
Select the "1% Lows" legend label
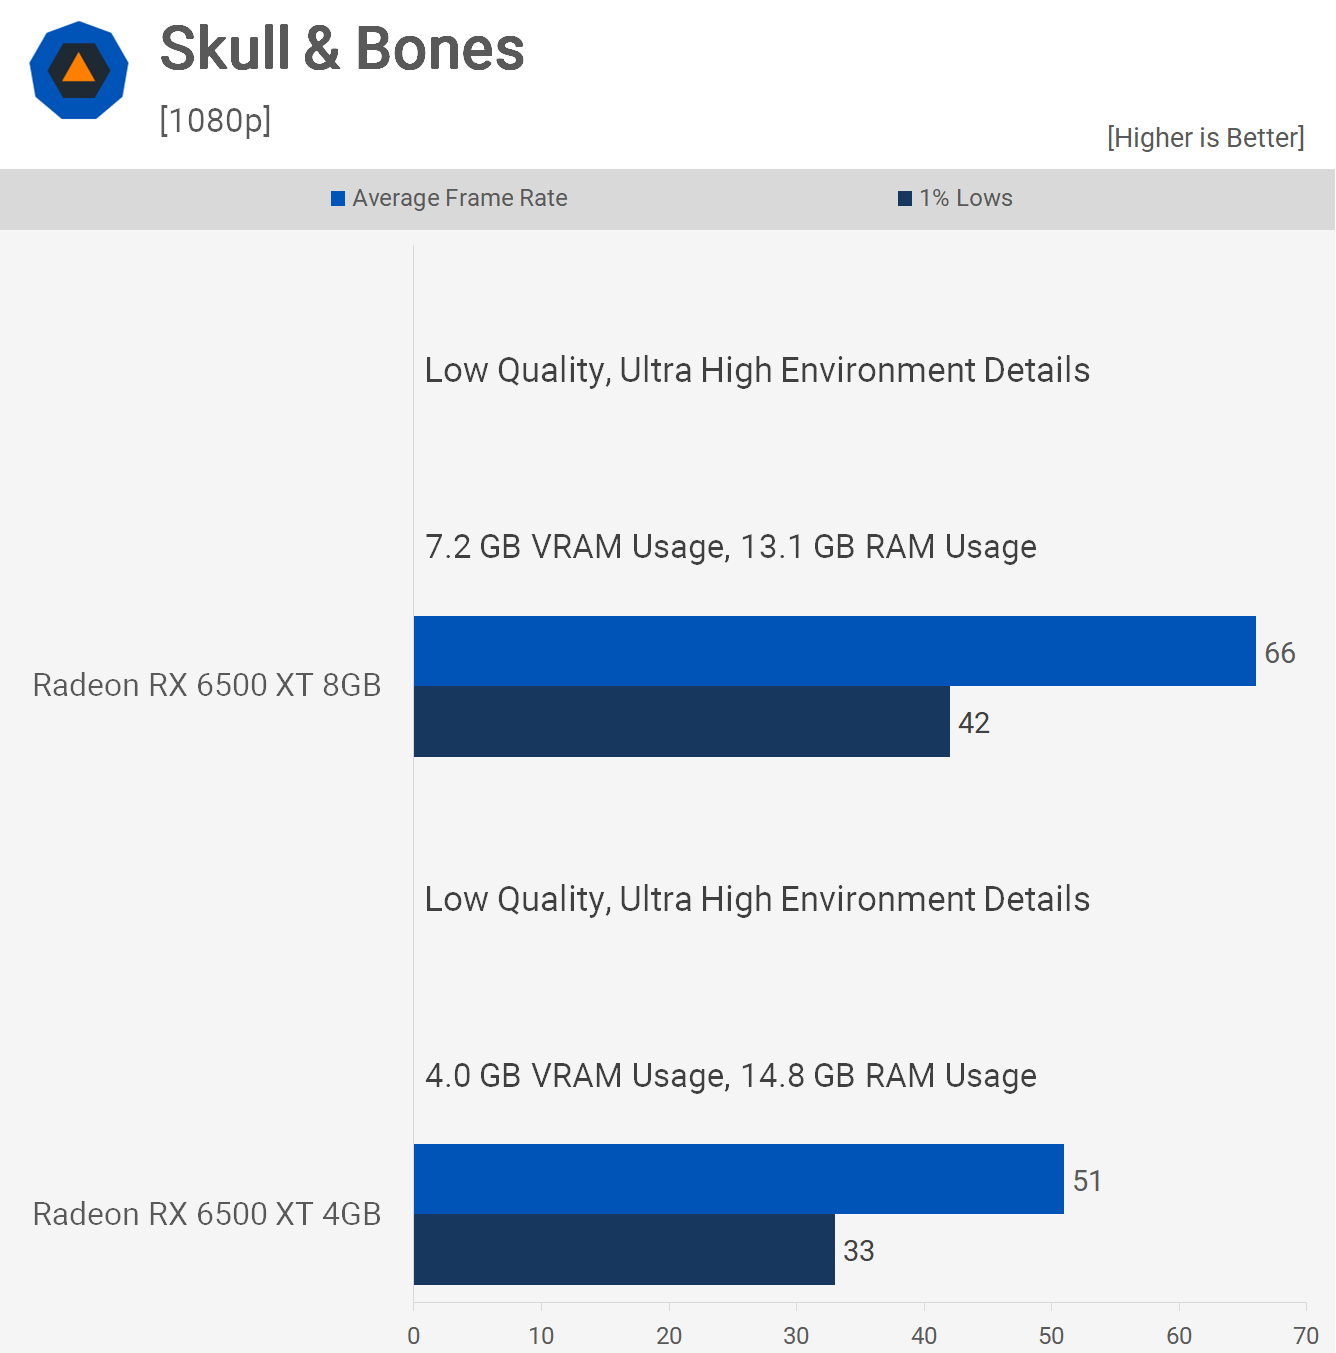click(966, 198)
